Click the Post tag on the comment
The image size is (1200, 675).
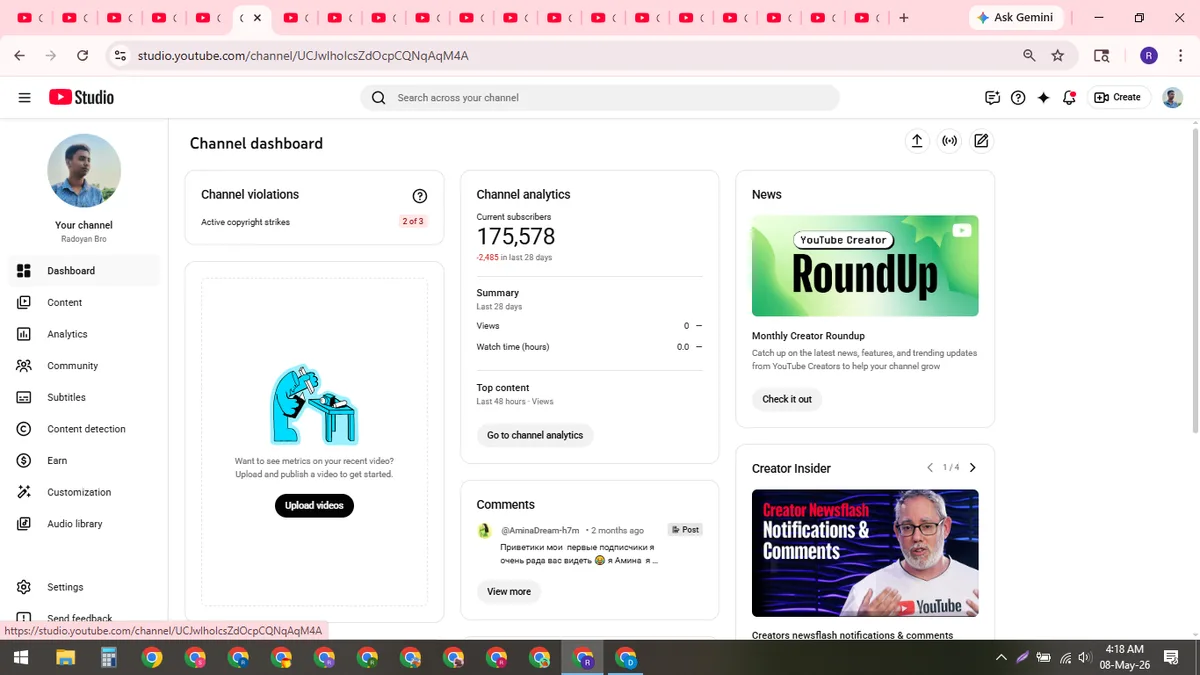pyautogui.click(x=685, y=530)
